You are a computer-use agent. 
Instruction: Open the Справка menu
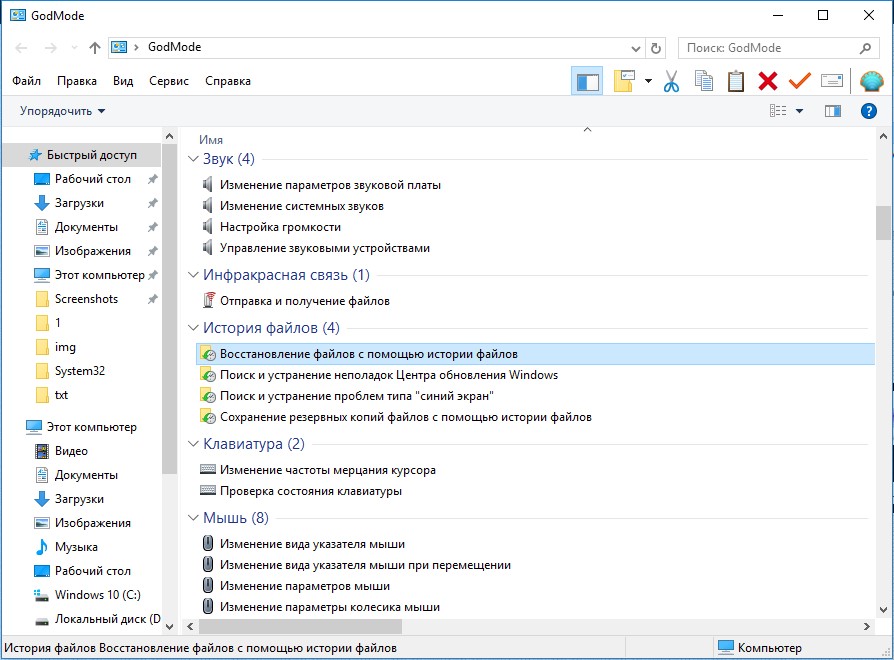tap(228, 81)
